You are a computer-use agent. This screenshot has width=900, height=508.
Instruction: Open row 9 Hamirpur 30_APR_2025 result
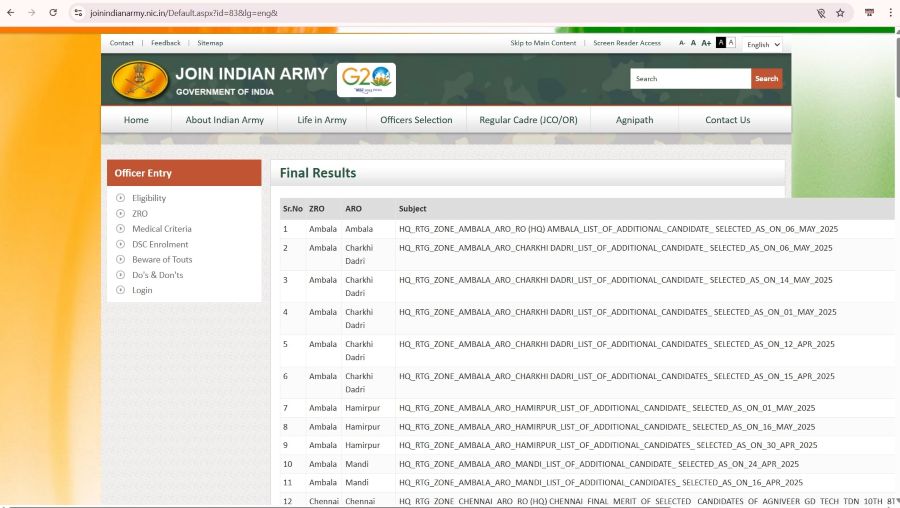(x=608, y=445)
